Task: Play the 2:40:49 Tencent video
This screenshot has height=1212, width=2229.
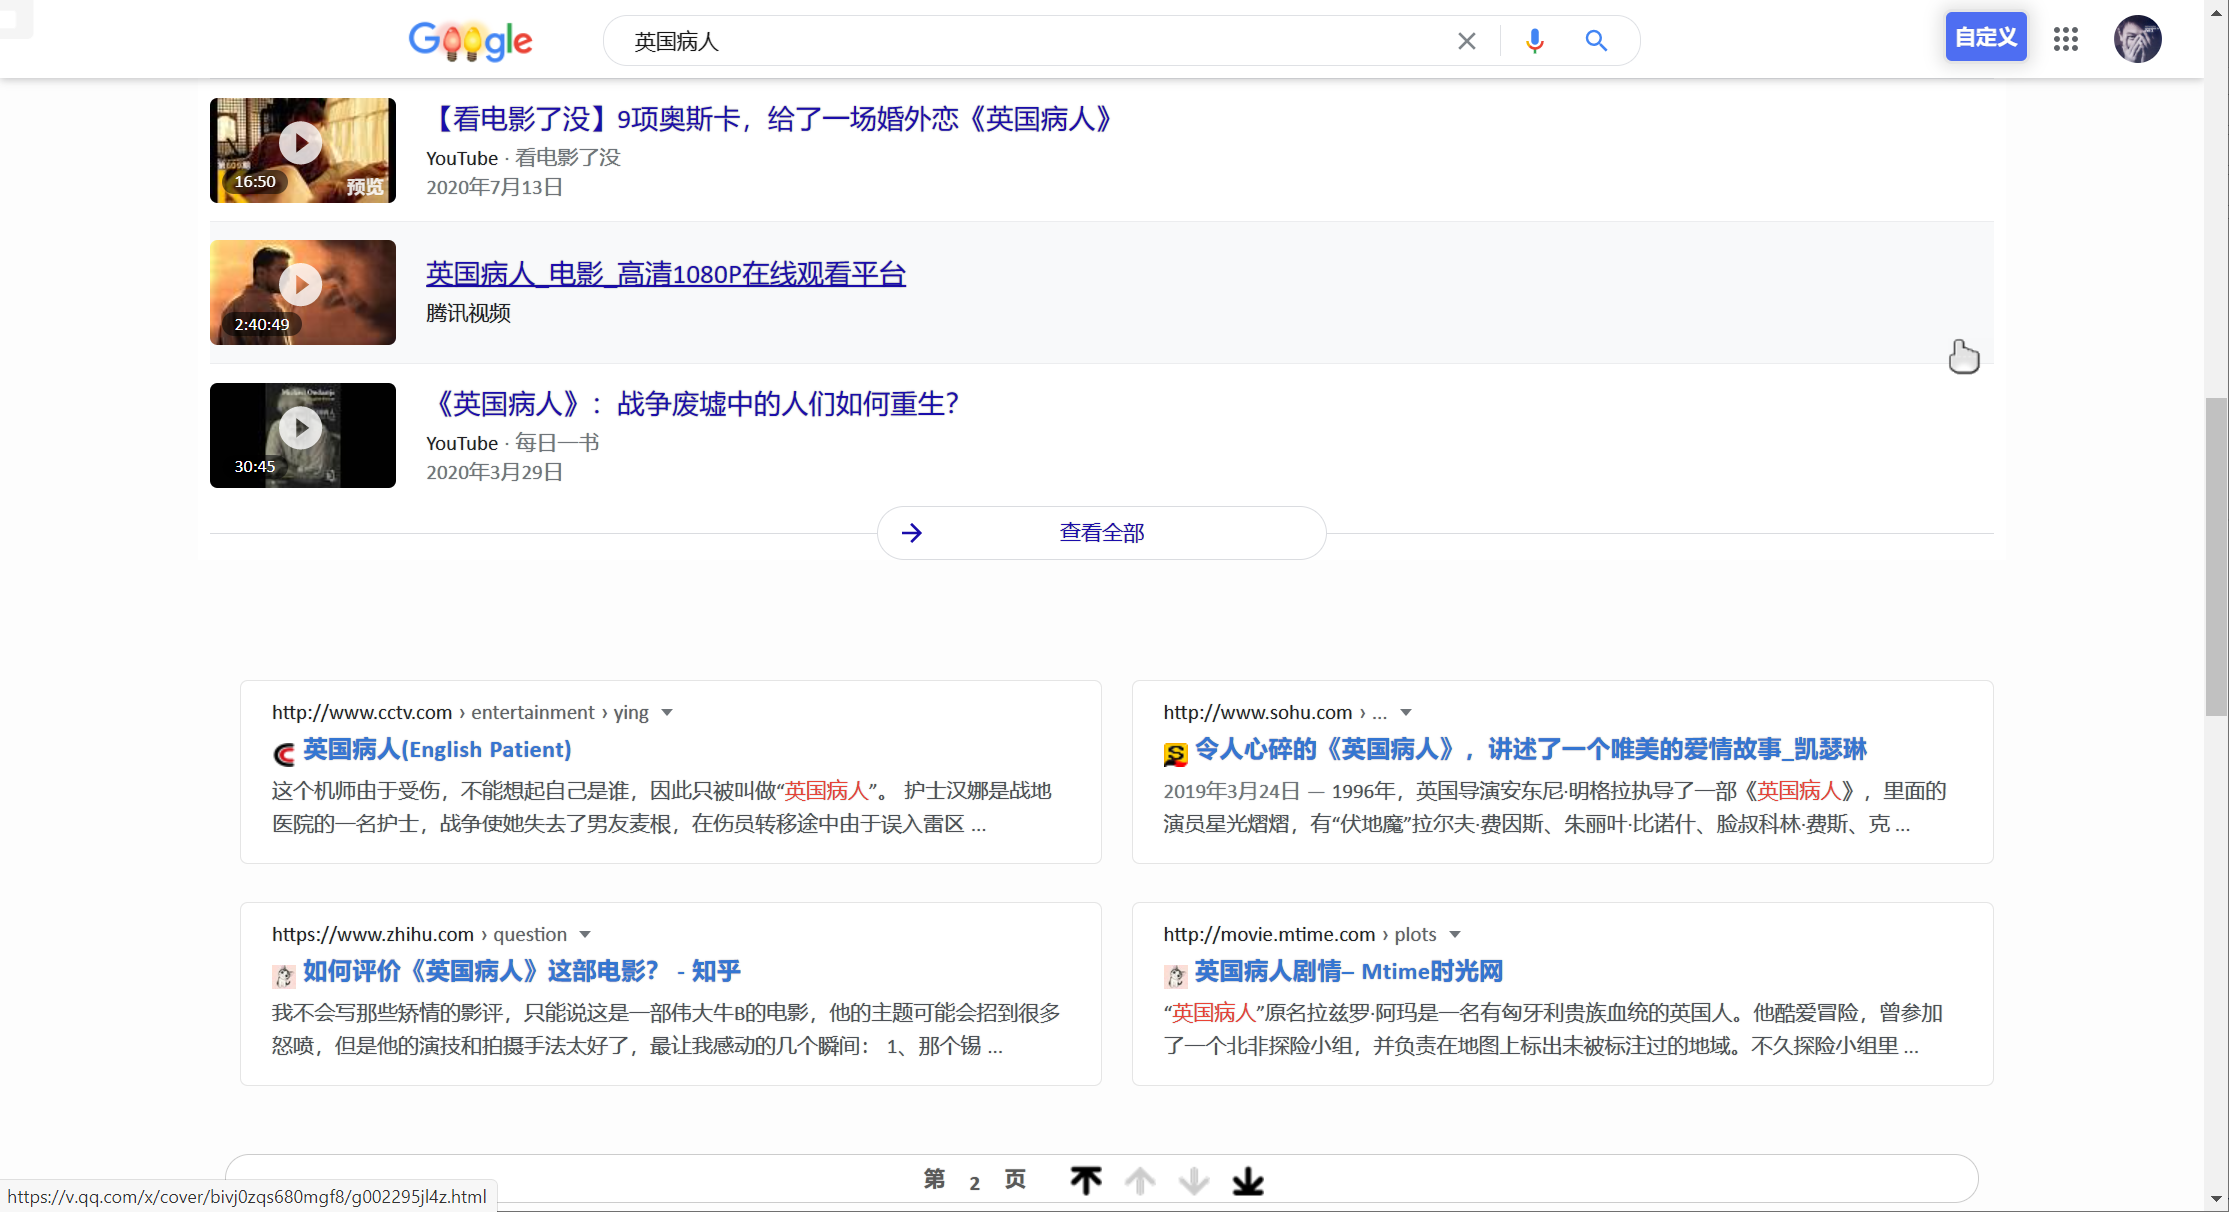Action: point(302,284)
